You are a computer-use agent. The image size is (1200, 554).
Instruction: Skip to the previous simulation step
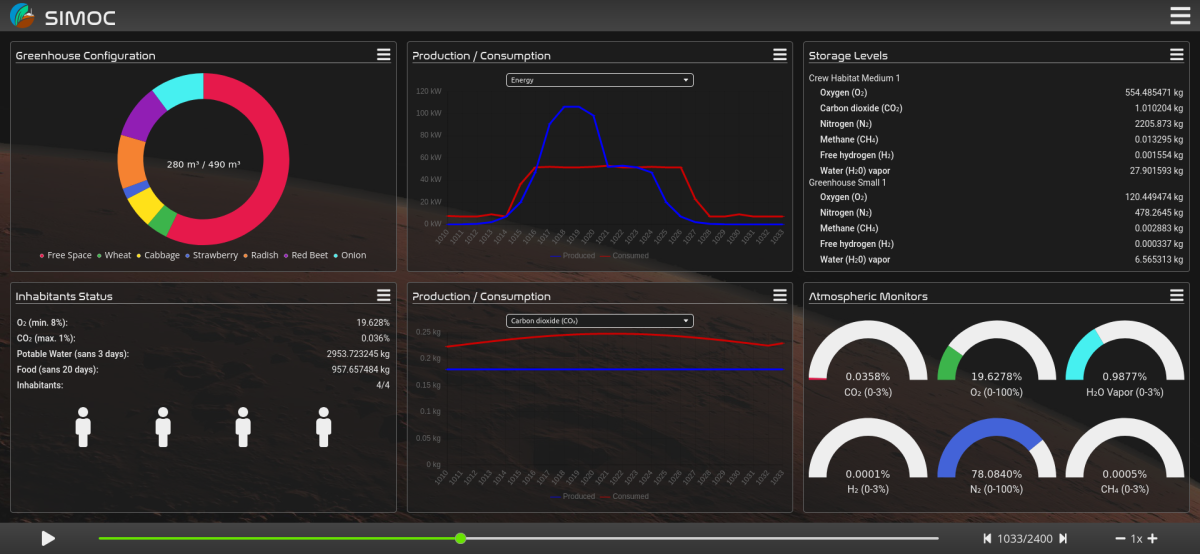tap(988, 539)
